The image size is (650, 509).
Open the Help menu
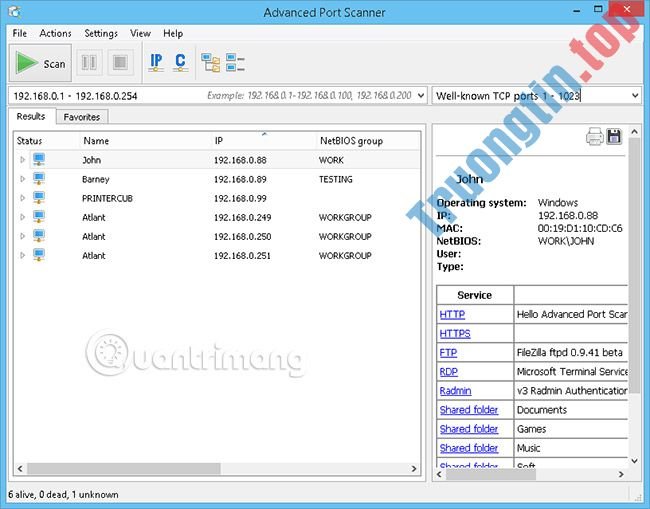[173, 33]
